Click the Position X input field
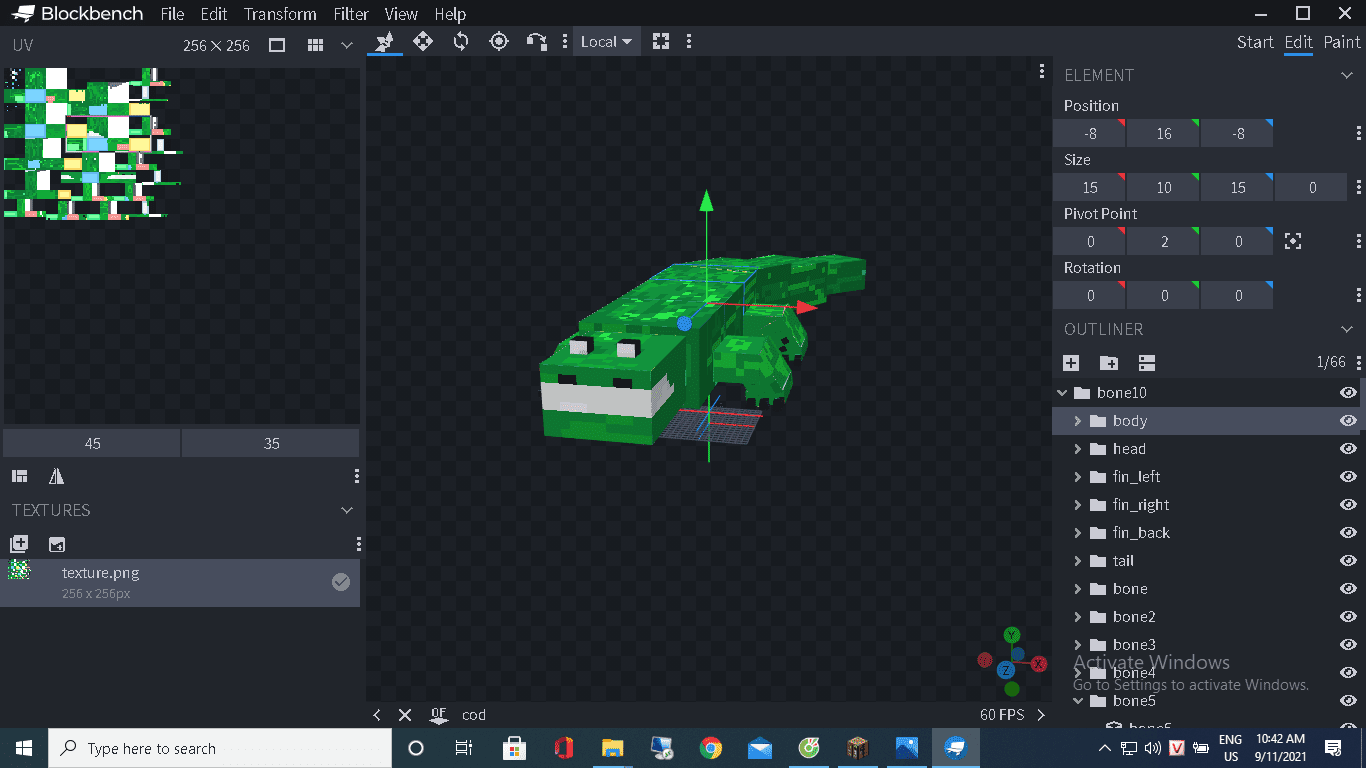1366x768 pixels. click(x=1089, y=133)
